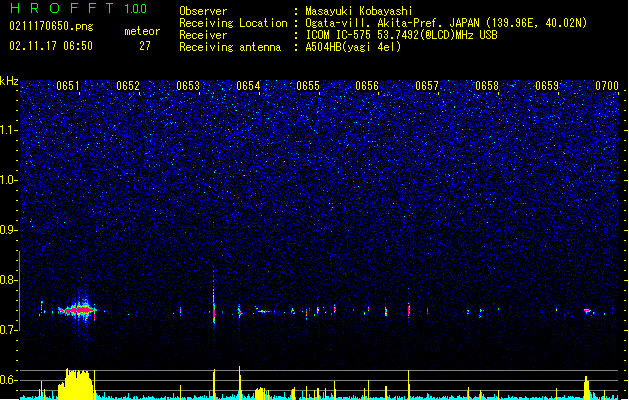
Task: Click the meteor echo just before 0700
Action: (x=587, y=311)
